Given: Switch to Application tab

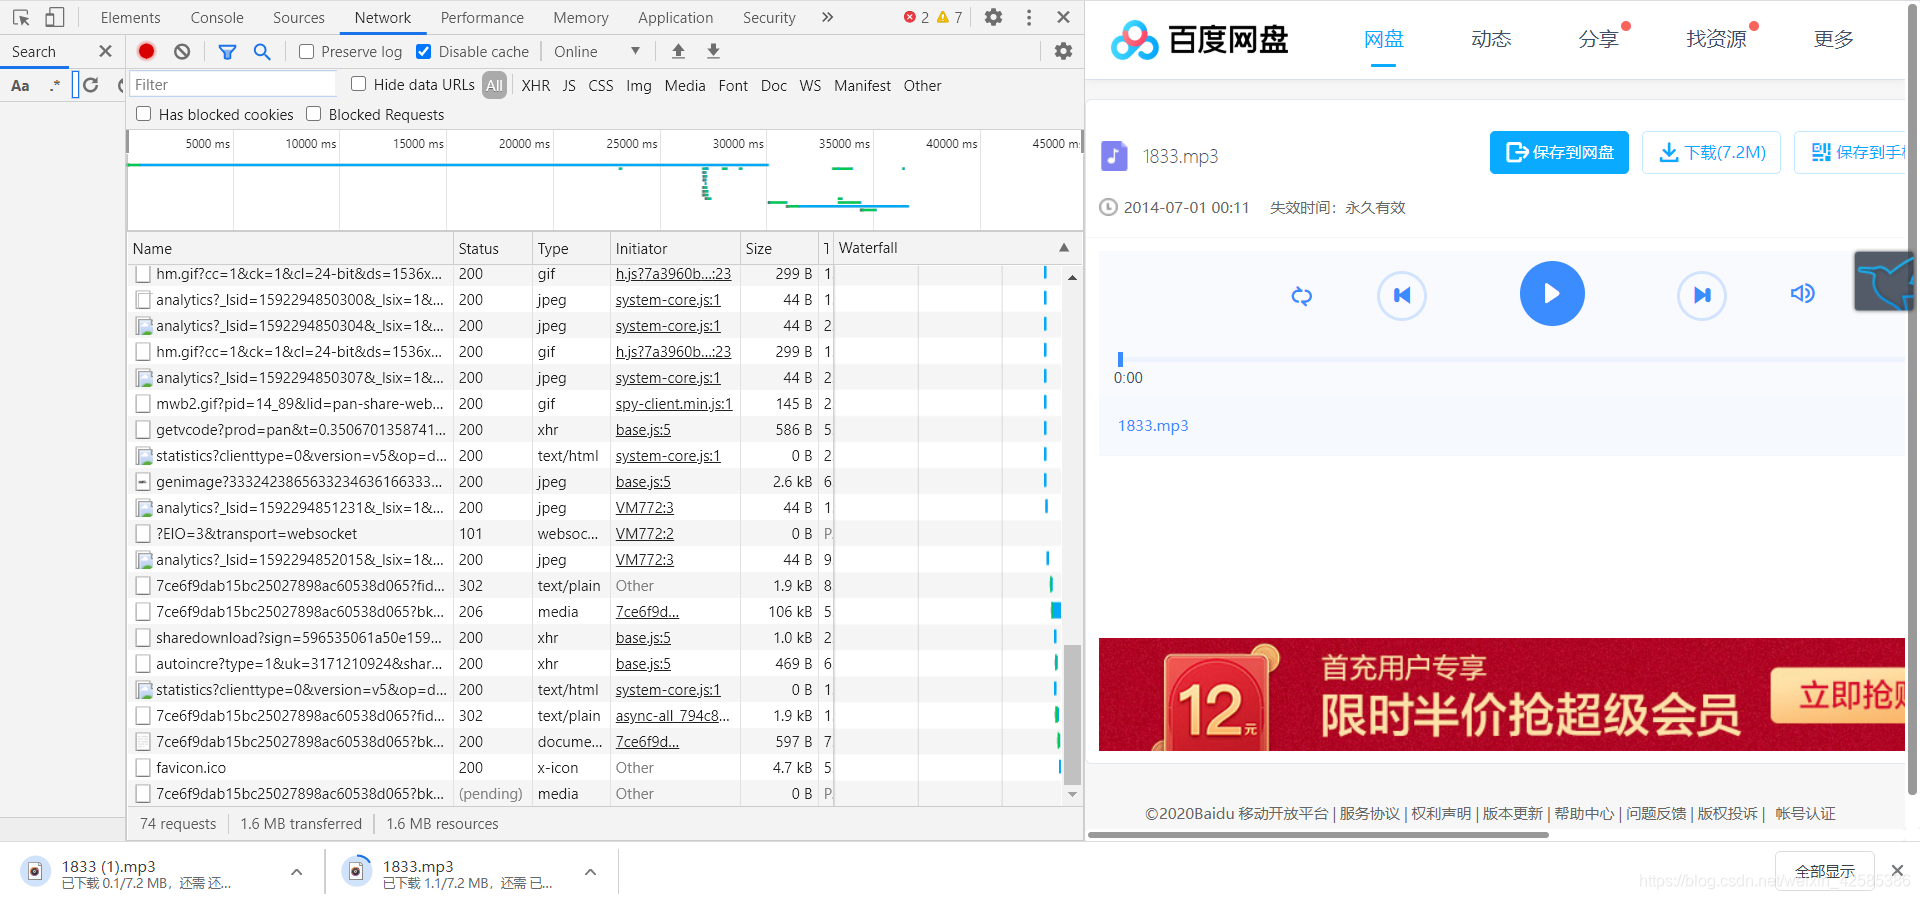Looking at the screenshot, I should 676,17.
